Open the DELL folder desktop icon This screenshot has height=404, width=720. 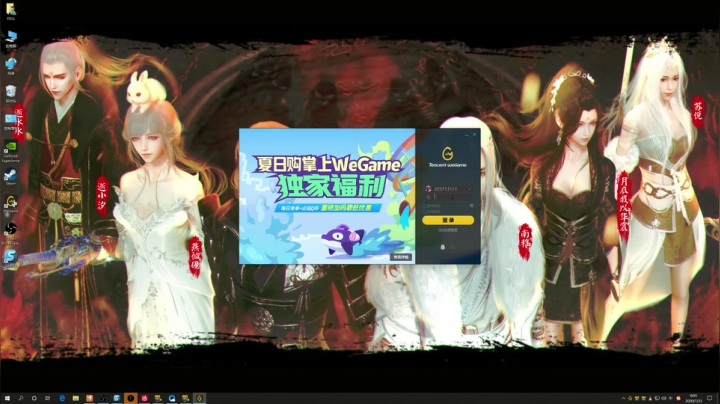pos(11,11)
